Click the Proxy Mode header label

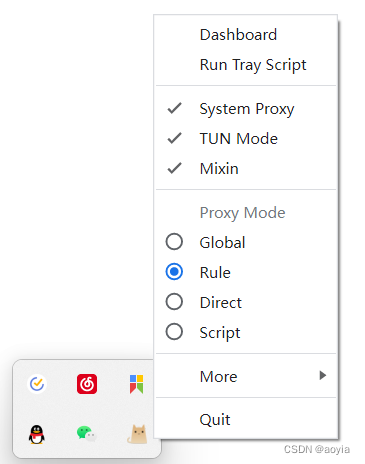point(242,213)
